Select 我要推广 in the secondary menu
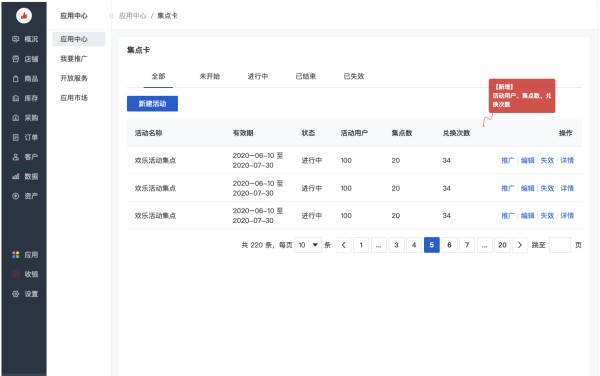Viewport: 600px width, 376px height. [x=74, y=59]
